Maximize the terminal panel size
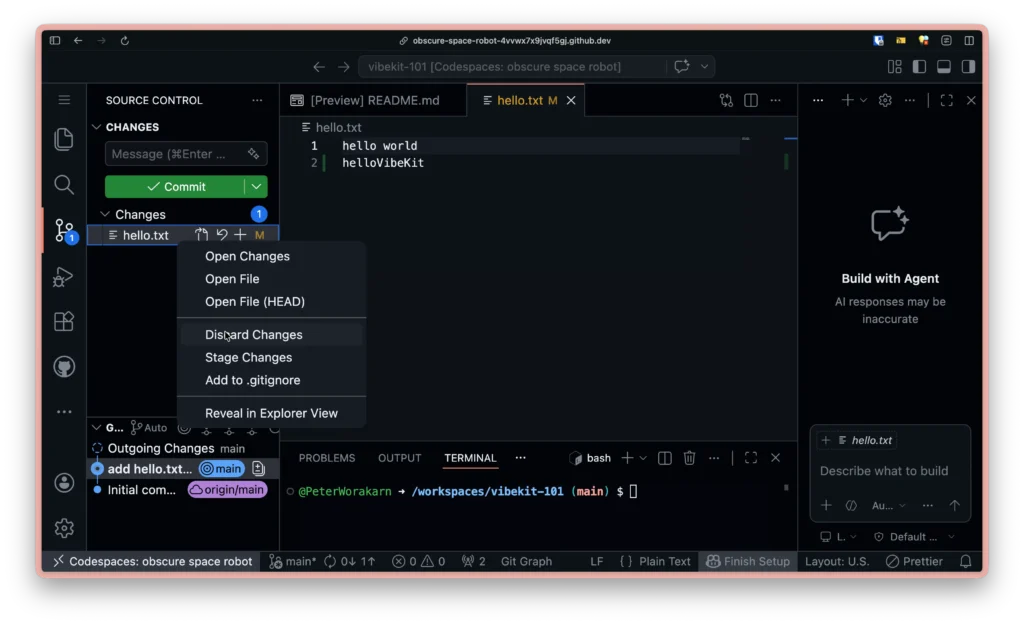Viewport: 1024px width, 625px height. (x=751, y=458)
